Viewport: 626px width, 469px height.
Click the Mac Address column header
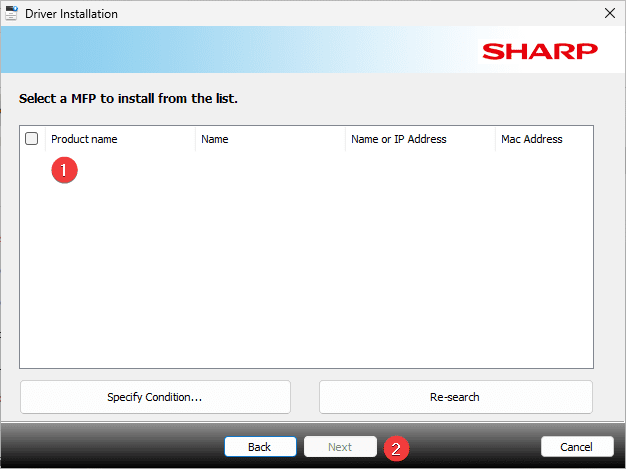click(x=531, y=139)
